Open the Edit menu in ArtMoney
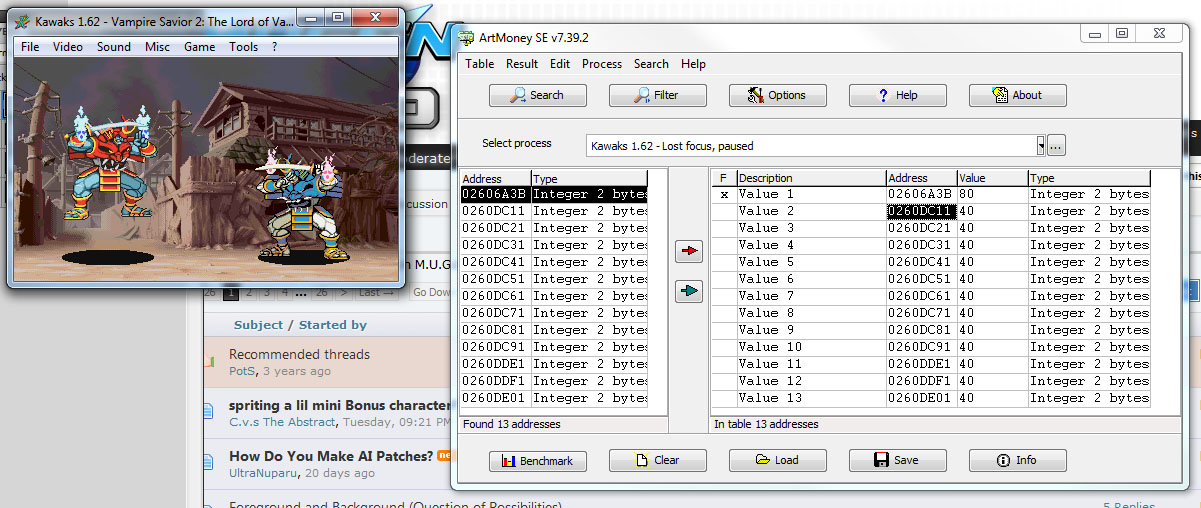Viewport: 1201px width, 508px height. (x=560, y=64)
